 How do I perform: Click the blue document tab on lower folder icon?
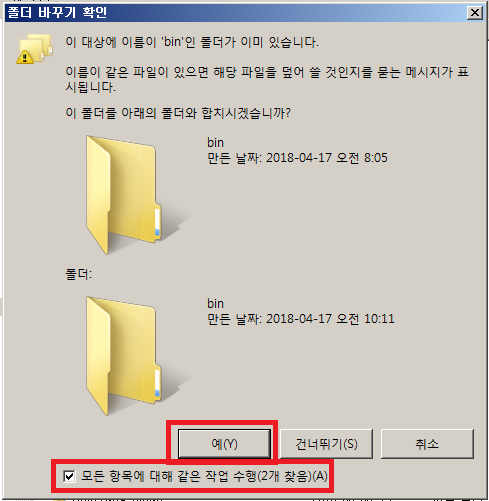click(x=157, y=393)
